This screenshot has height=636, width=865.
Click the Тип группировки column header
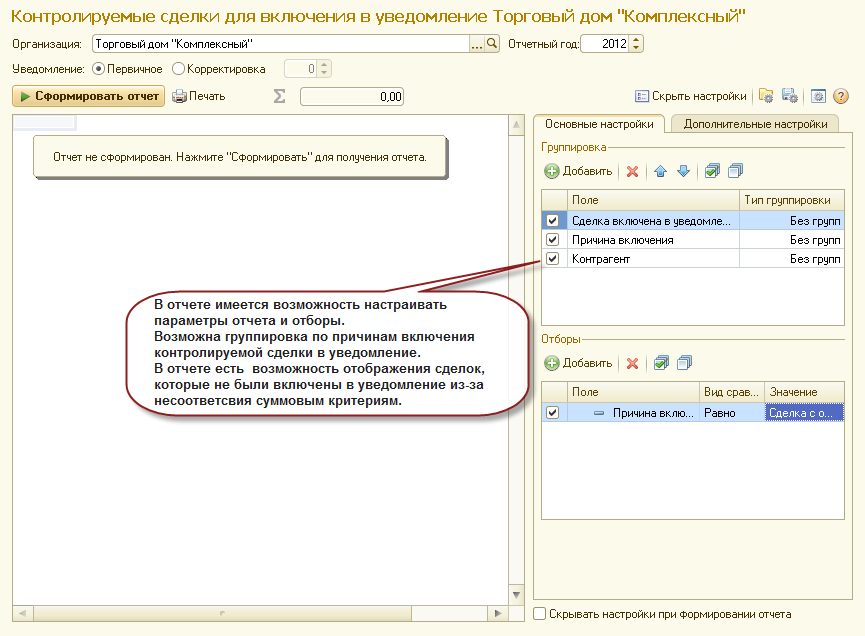(x=791, y=200)
